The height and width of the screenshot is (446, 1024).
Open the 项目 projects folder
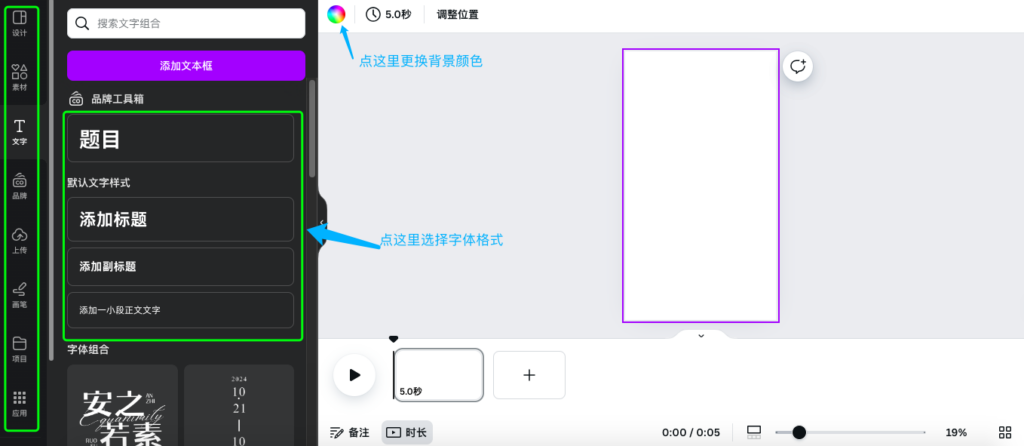pyautogui.click(x=20, y=349)
